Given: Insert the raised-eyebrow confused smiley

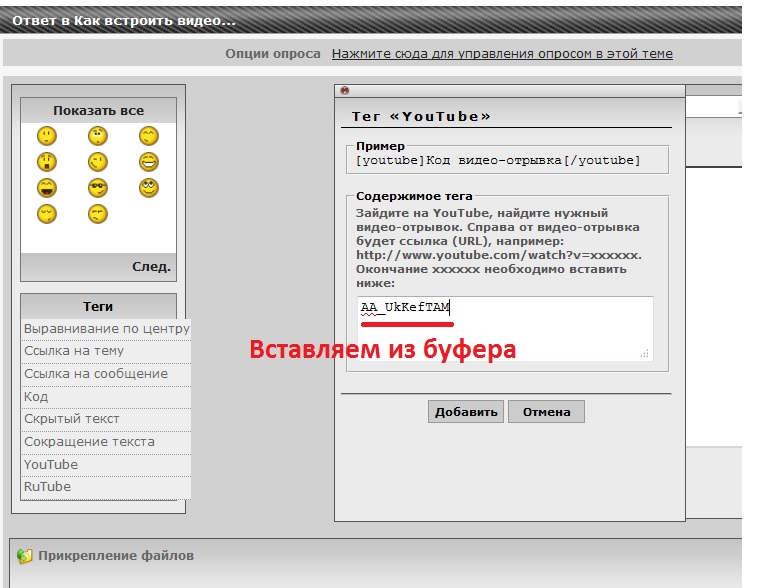Looking at the screenshot, I should 97,136.
